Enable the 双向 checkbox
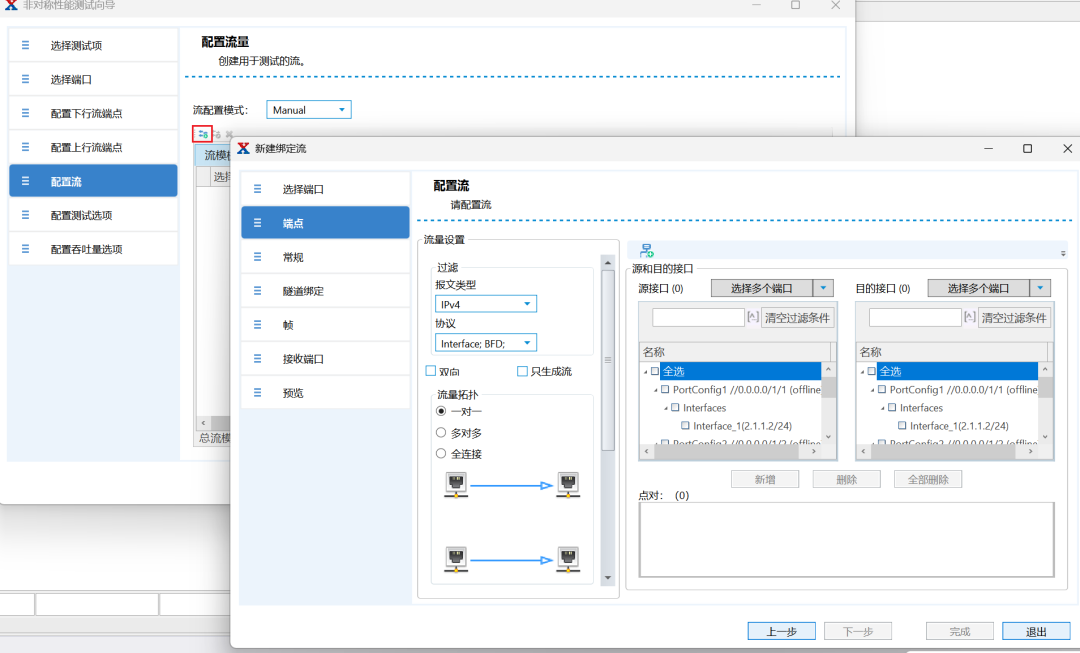Screen dimensions: 1080x653 tap(431, 372)
